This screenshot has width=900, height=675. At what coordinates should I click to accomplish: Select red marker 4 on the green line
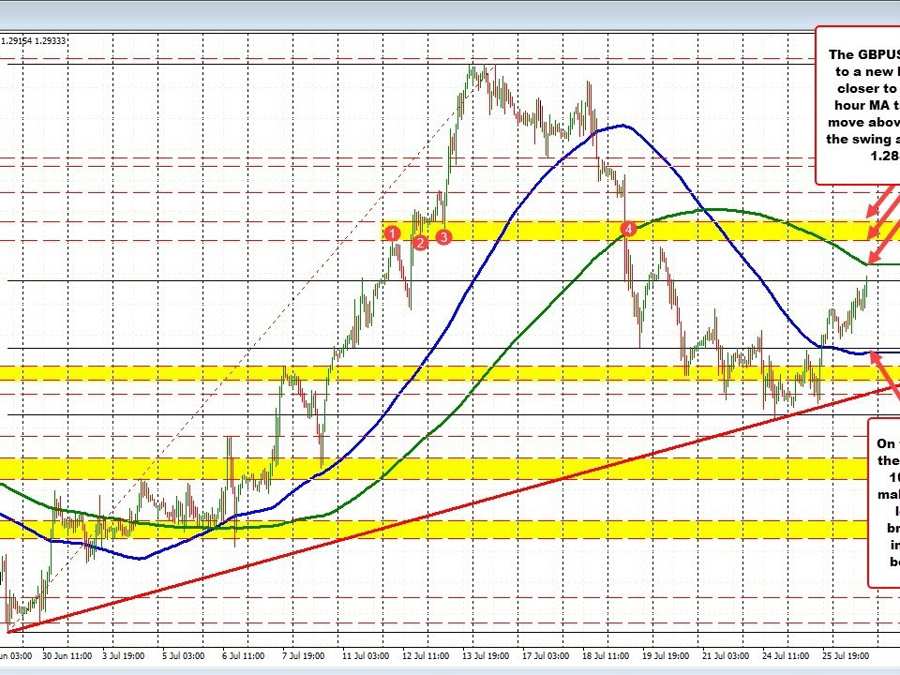tap(628, 230)
